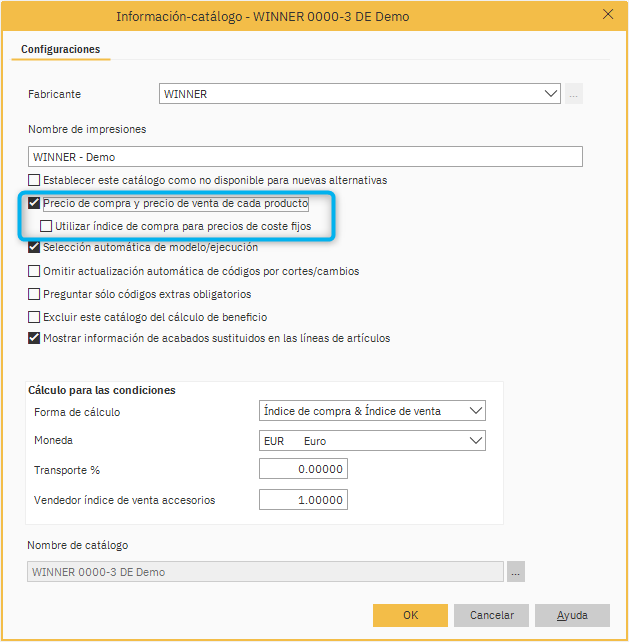Close the Información-catálogo dialog window
The height and width of the screenshot is (642, 629).
point(607,15)
